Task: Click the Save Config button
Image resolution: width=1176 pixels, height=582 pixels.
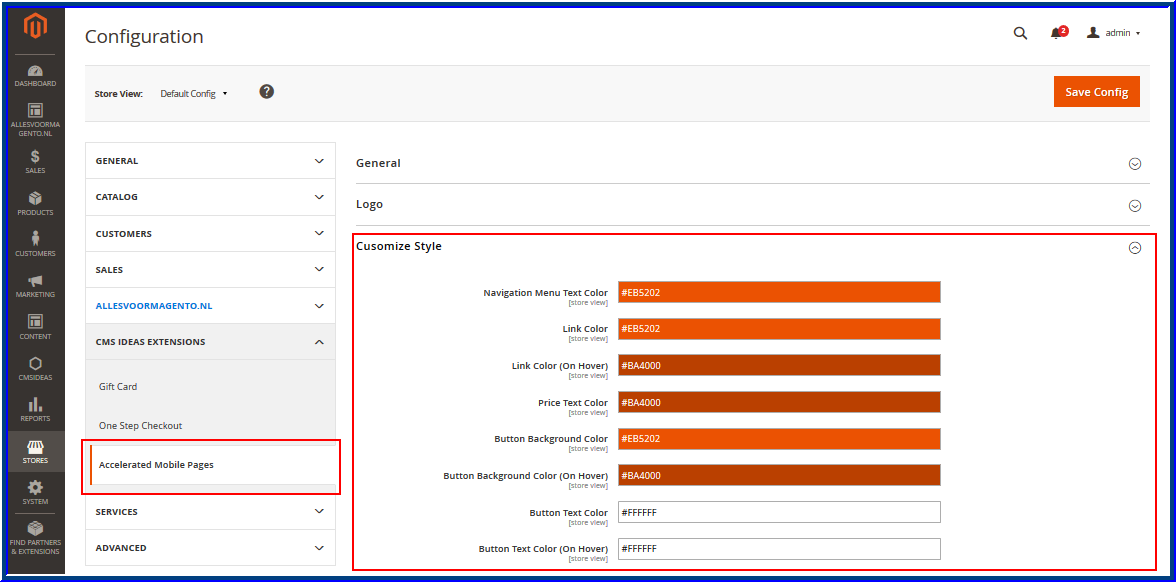Action: (x=1096, y=91)
